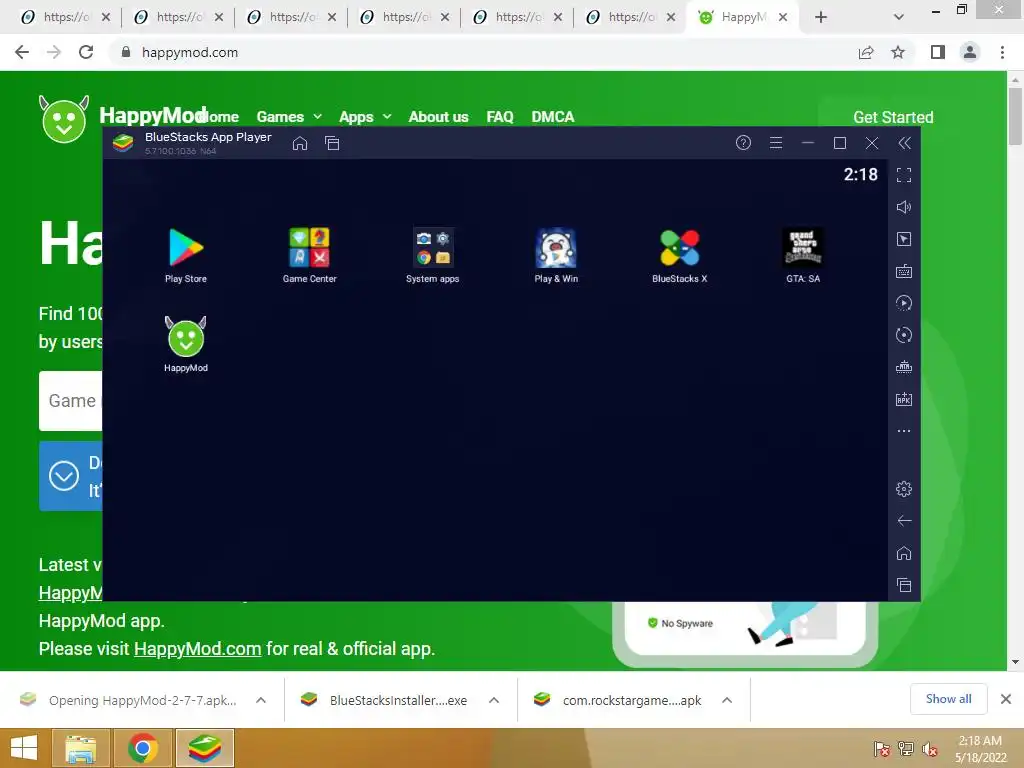Open BlueStacks help question mark icon
Image resolution: width=1024 pixels, height=768 pixels.
[x=743, y=143]
